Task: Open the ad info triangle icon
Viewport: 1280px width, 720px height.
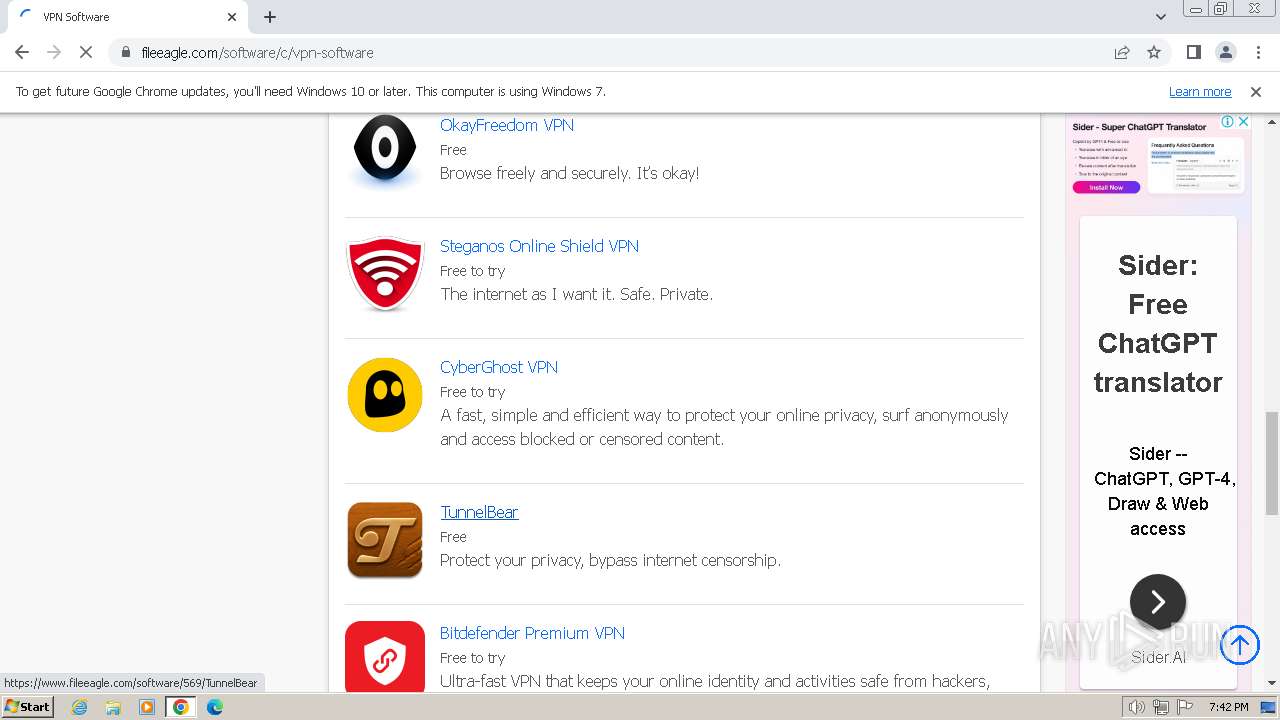Action: 1228,122
